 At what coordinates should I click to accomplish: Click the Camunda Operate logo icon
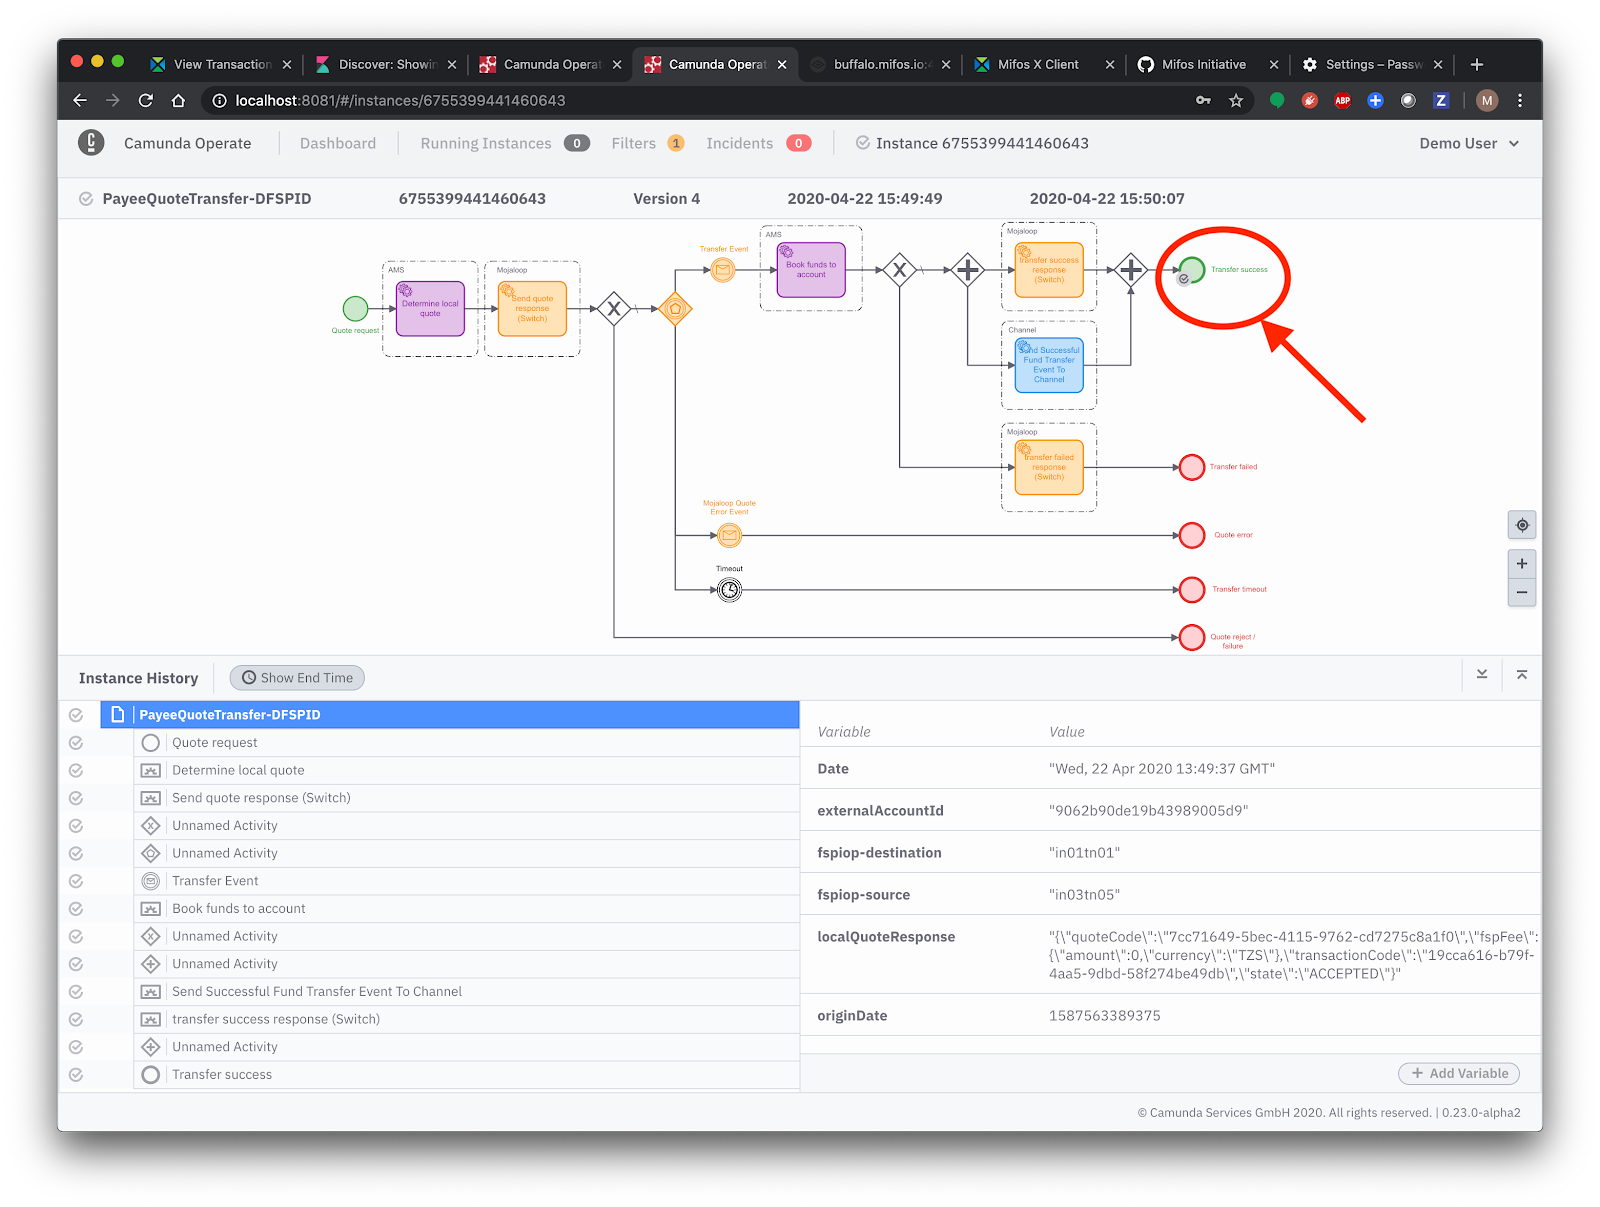[91, 143]
